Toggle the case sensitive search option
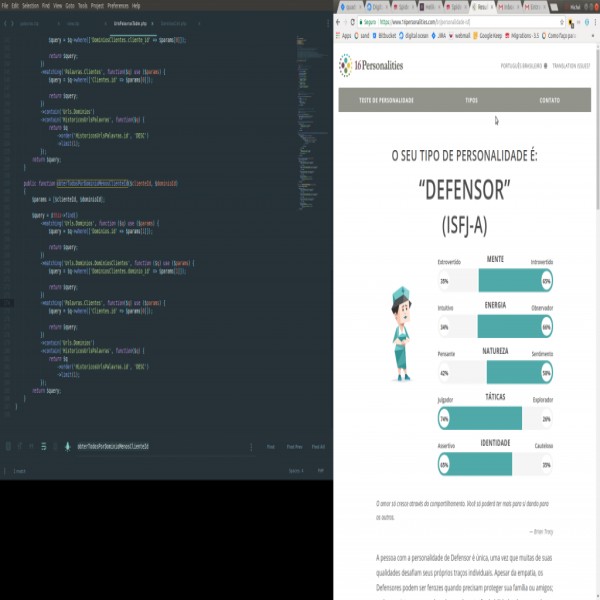This screenshot has width=600, height=600. tap(20, 446)
